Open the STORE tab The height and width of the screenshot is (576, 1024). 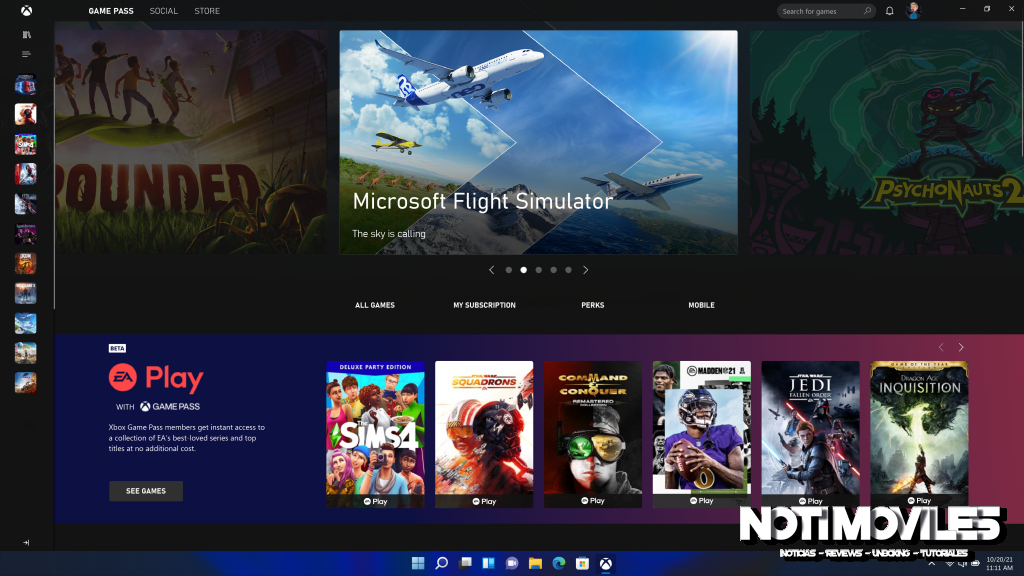click(x=206, y=10)
